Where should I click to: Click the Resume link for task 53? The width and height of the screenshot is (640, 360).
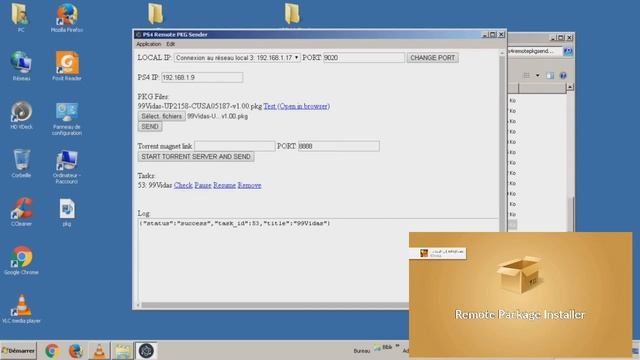click(x=224, y=185)
